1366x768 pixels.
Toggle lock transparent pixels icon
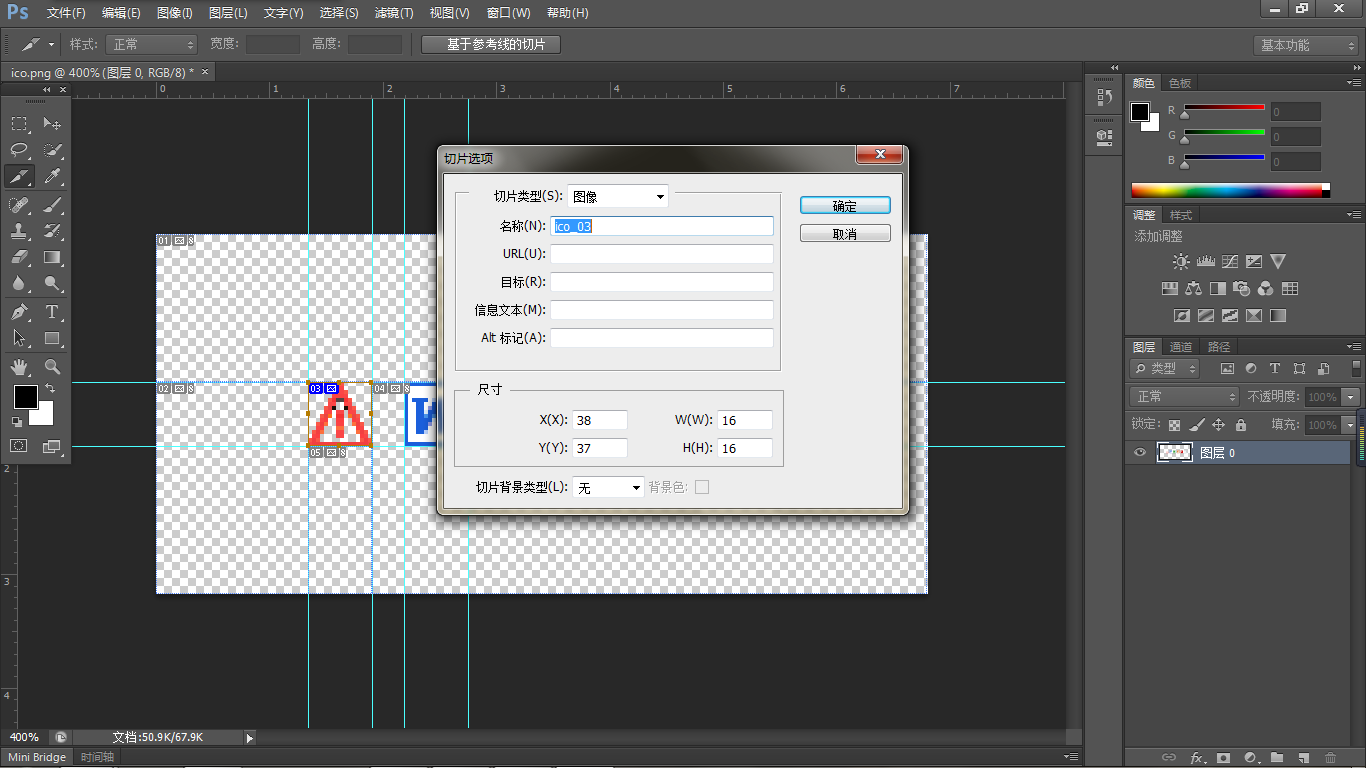1174,425
